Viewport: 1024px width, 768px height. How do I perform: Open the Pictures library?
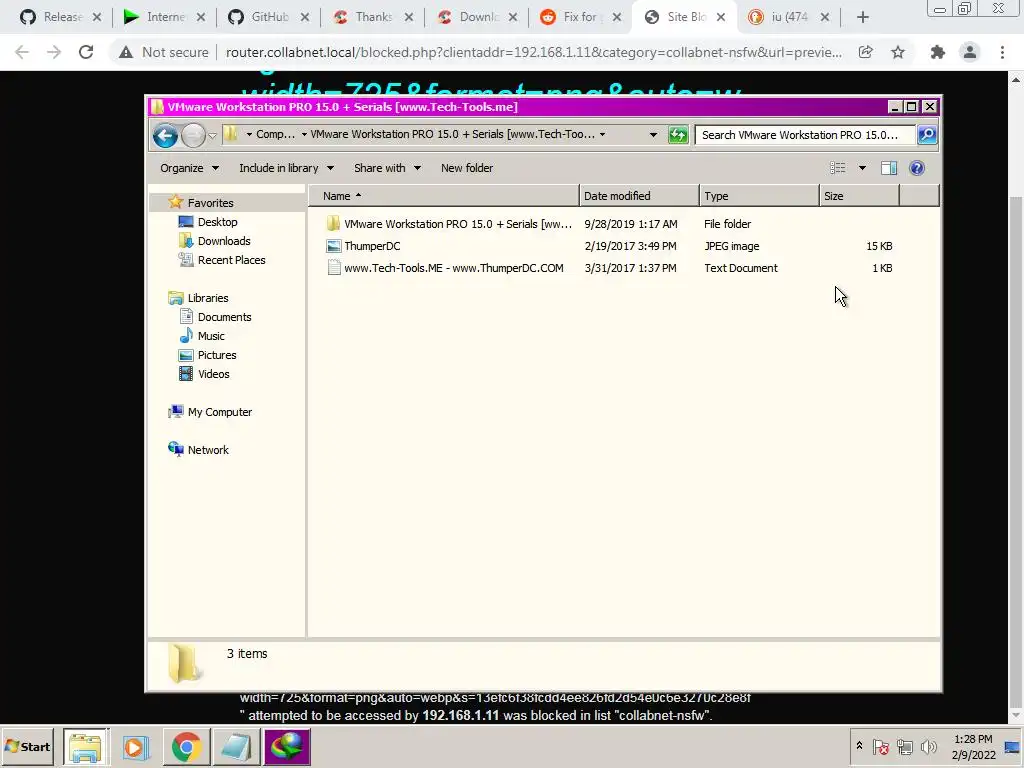[x=208, y=355]
